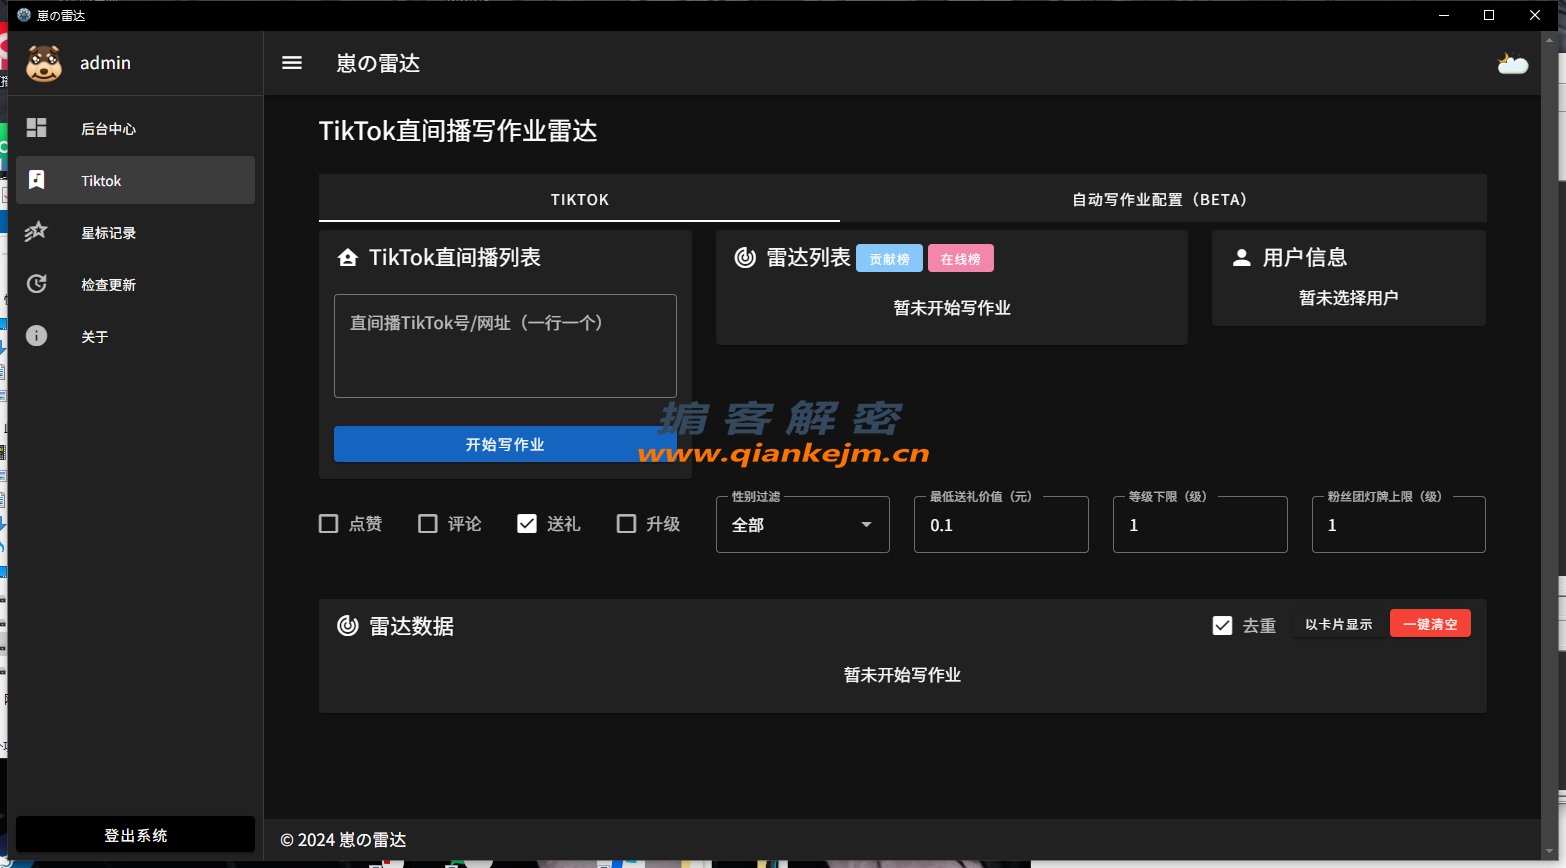Uncheck the 送礼 checkbox

click(527, 524)
